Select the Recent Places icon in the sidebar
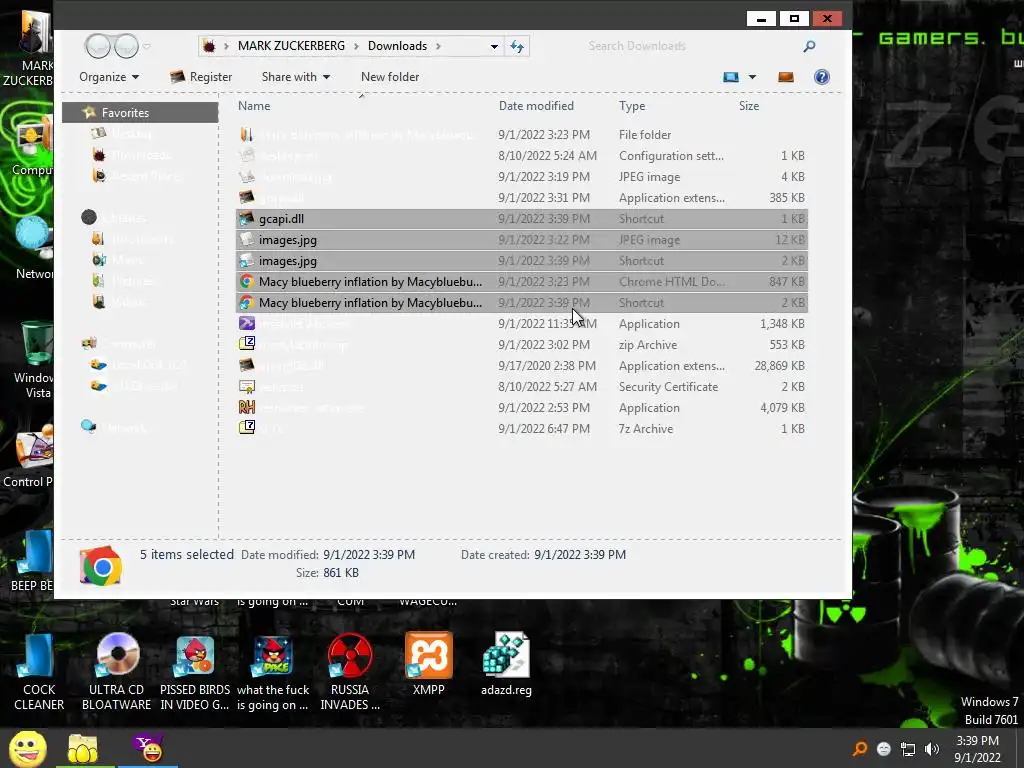 [x=99, y=176]
